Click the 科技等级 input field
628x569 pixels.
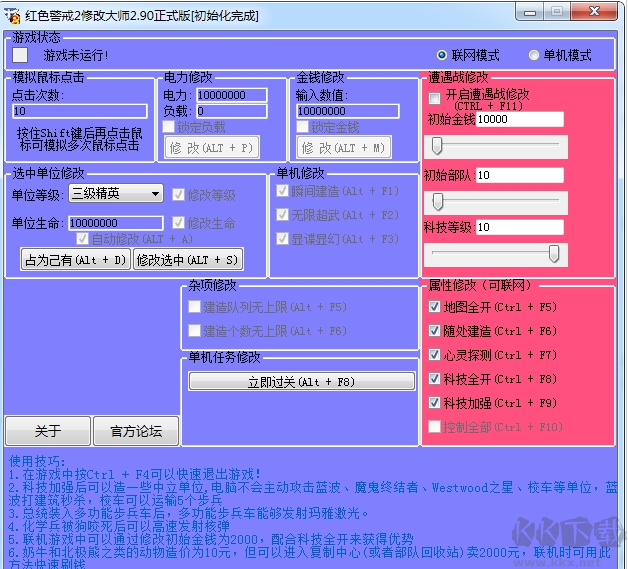pos(520,227)
